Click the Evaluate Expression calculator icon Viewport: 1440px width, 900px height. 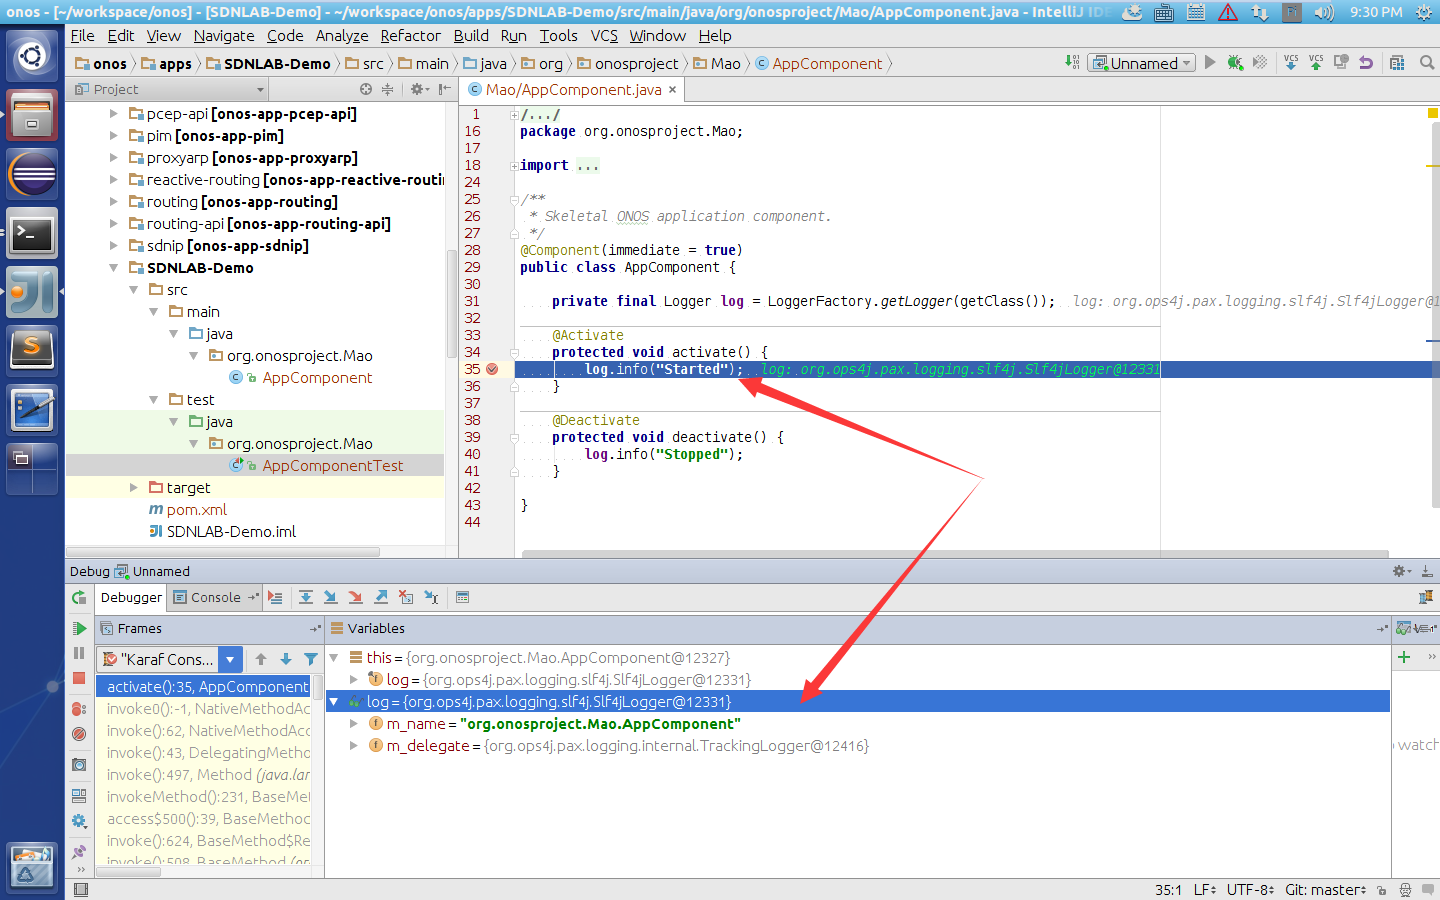(462, 597)
